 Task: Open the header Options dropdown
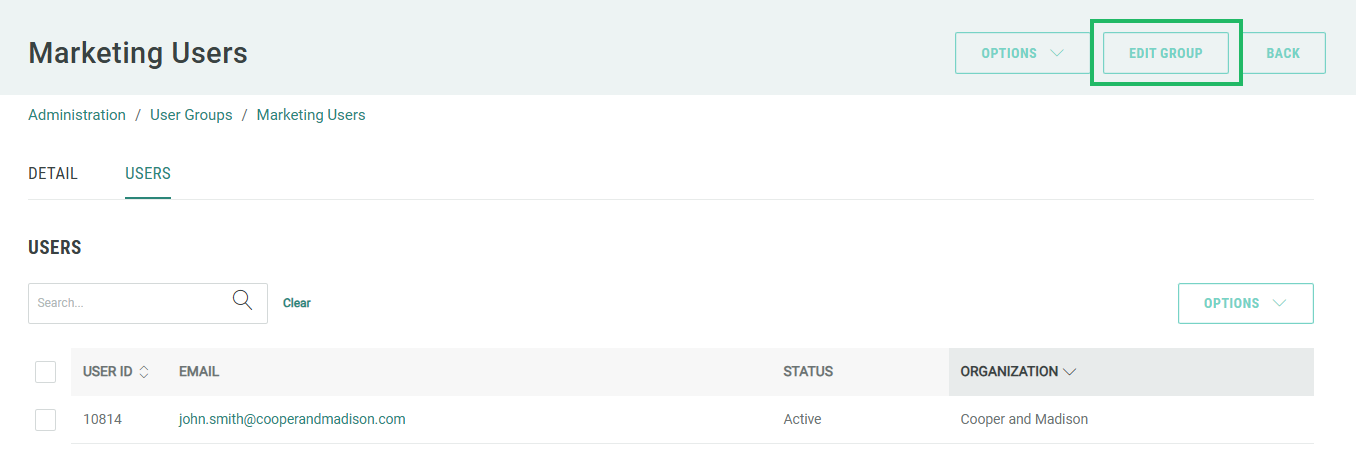pos(1022,53)
